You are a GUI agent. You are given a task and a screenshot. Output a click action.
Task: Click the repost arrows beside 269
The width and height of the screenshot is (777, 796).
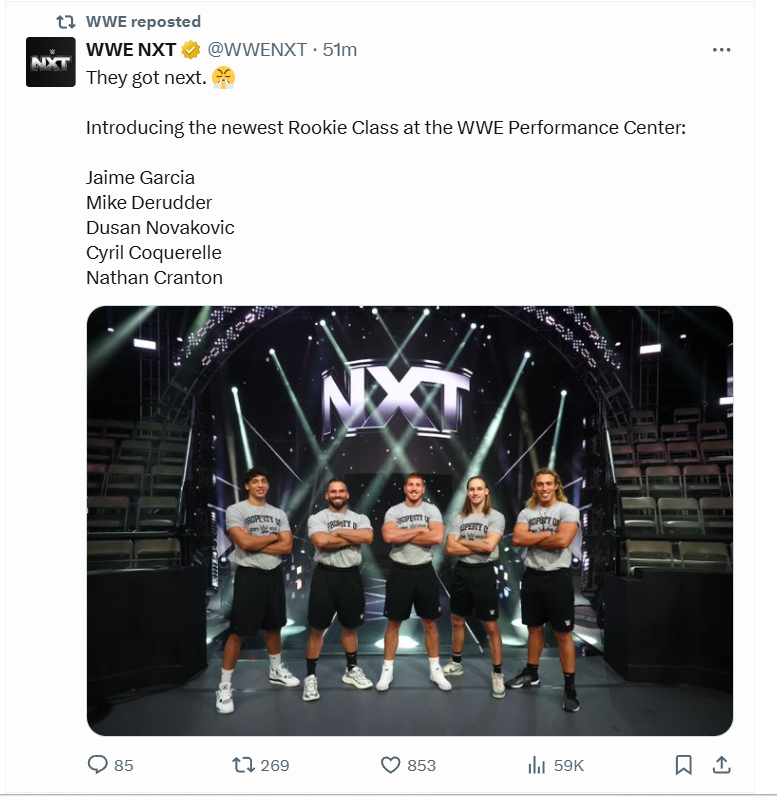click(x=242, y=765)
